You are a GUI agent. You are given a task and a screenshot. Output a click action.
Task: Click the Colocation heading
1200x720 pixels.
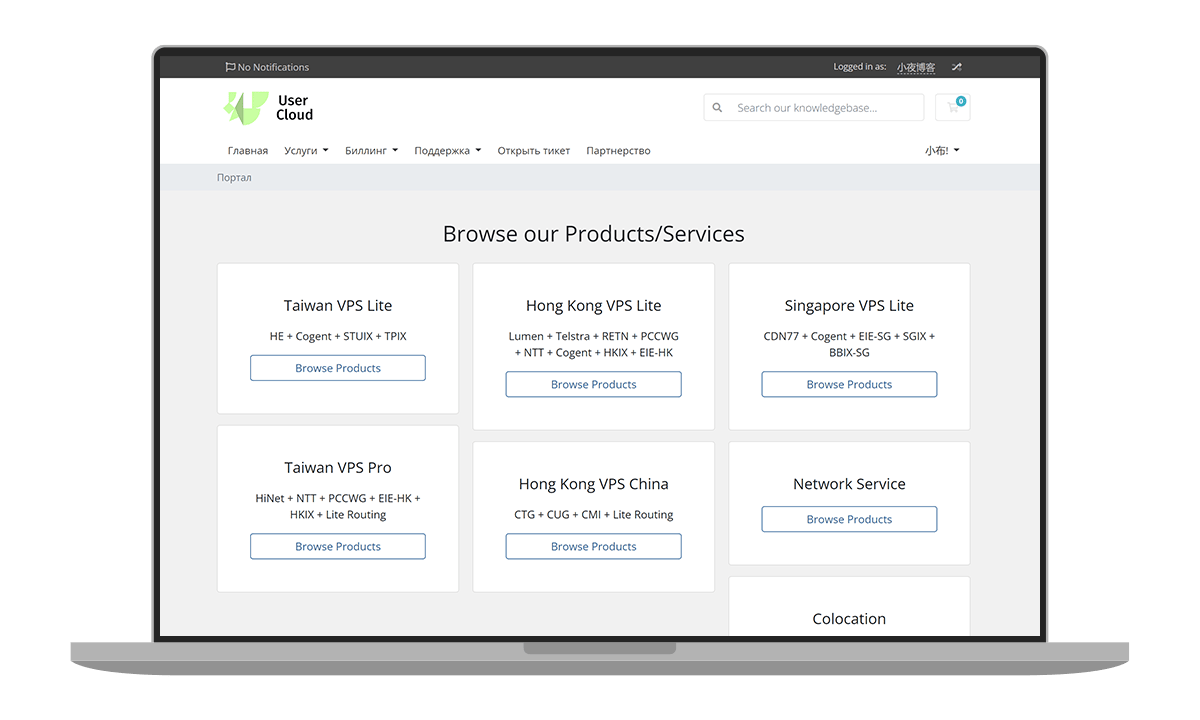tap(849, 619)
